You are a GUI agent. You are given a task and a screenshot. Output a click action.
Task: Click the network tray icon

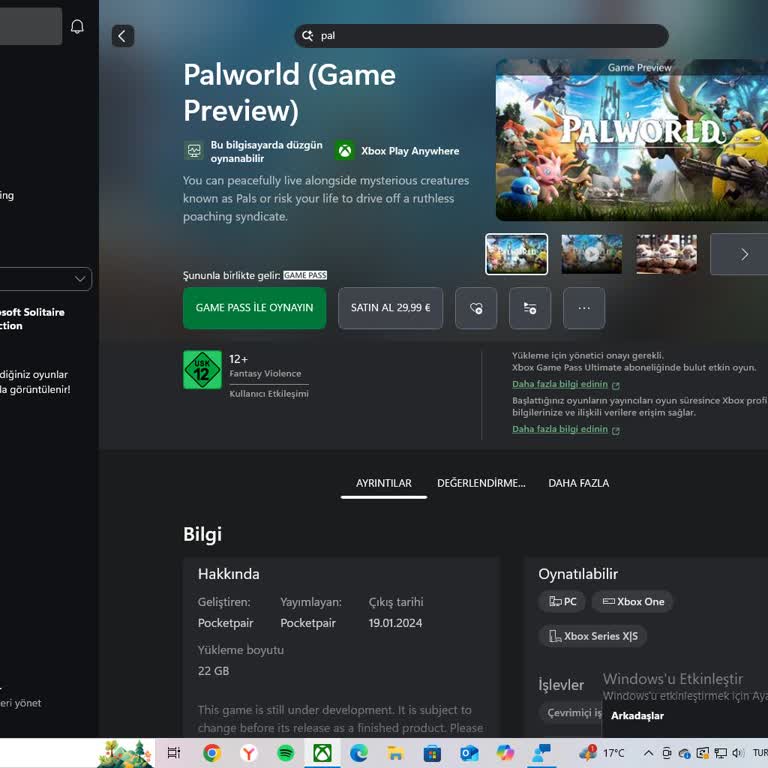(720, 753)
